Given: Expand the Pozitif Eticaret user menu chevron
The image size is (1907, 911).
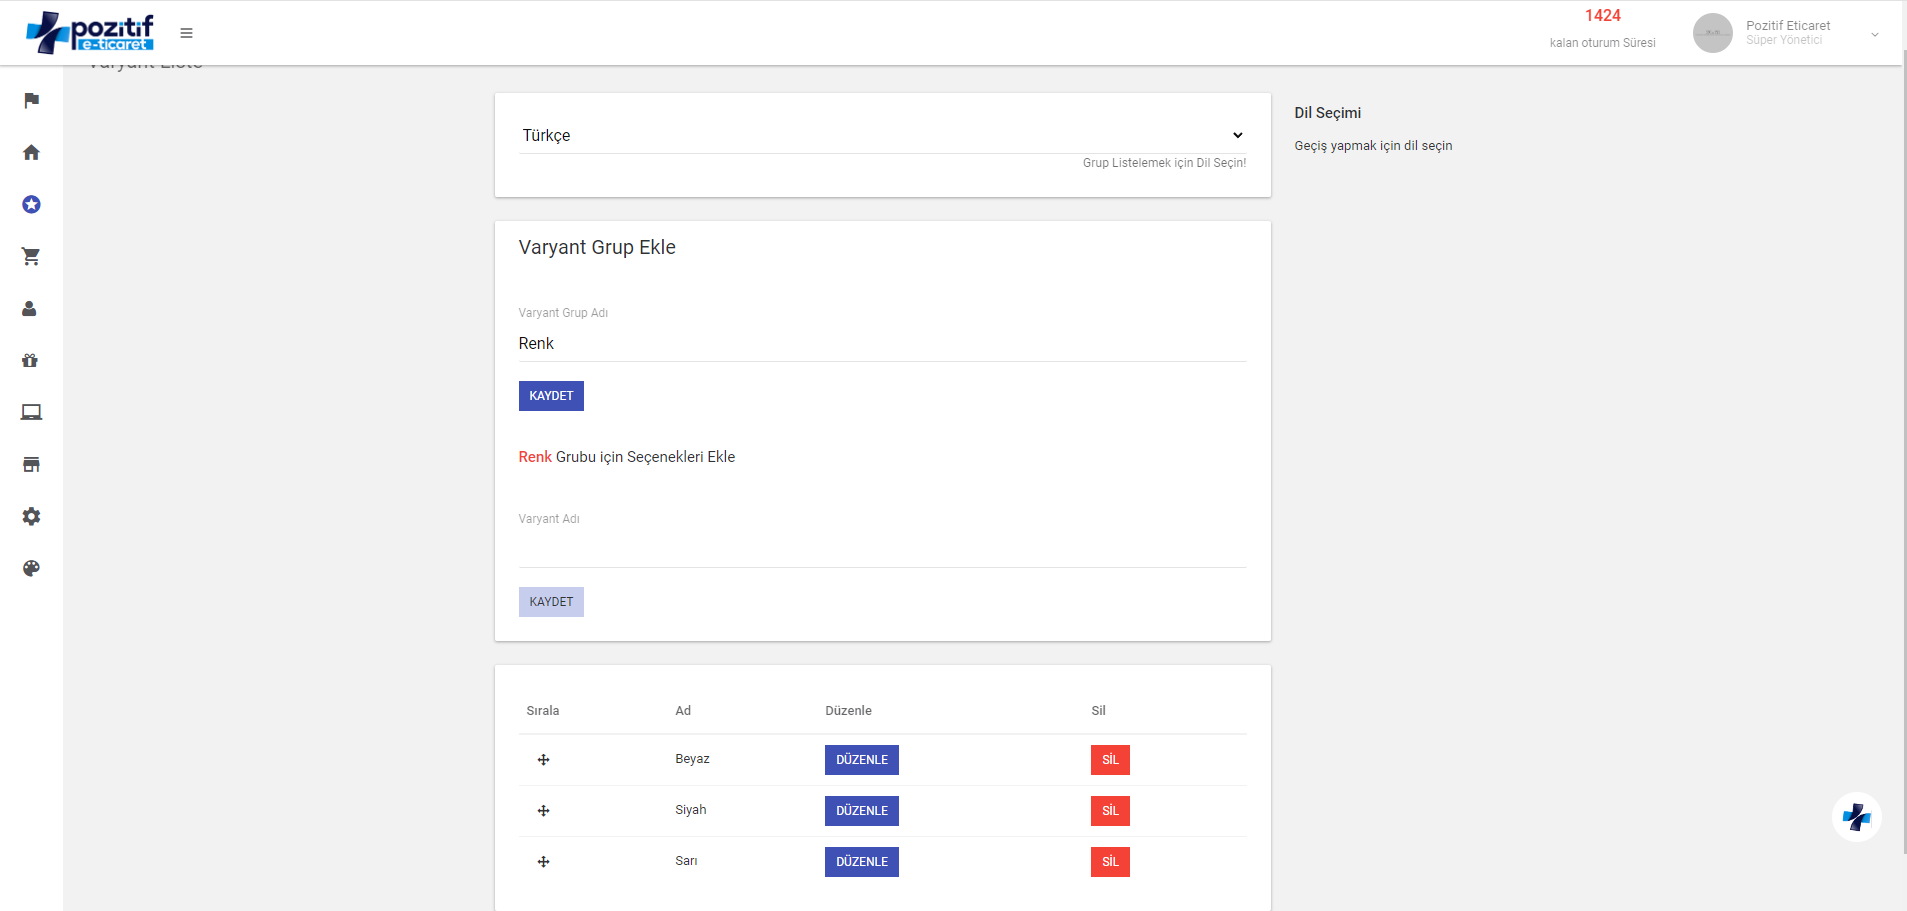Looking at the screenshot, I should click(1874, 34).
